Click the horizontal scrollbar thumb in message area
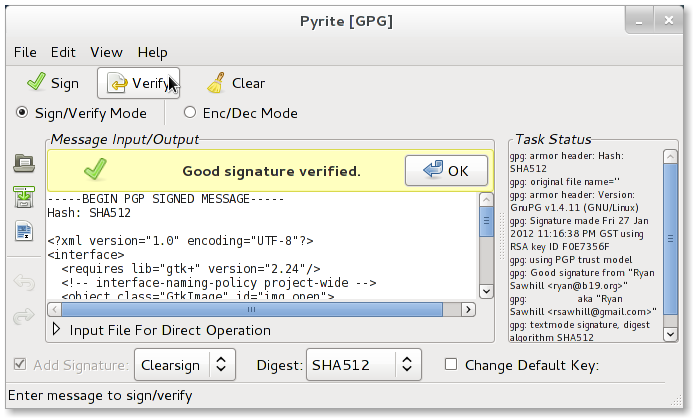The image size is (693, 418). coord(252,309)
